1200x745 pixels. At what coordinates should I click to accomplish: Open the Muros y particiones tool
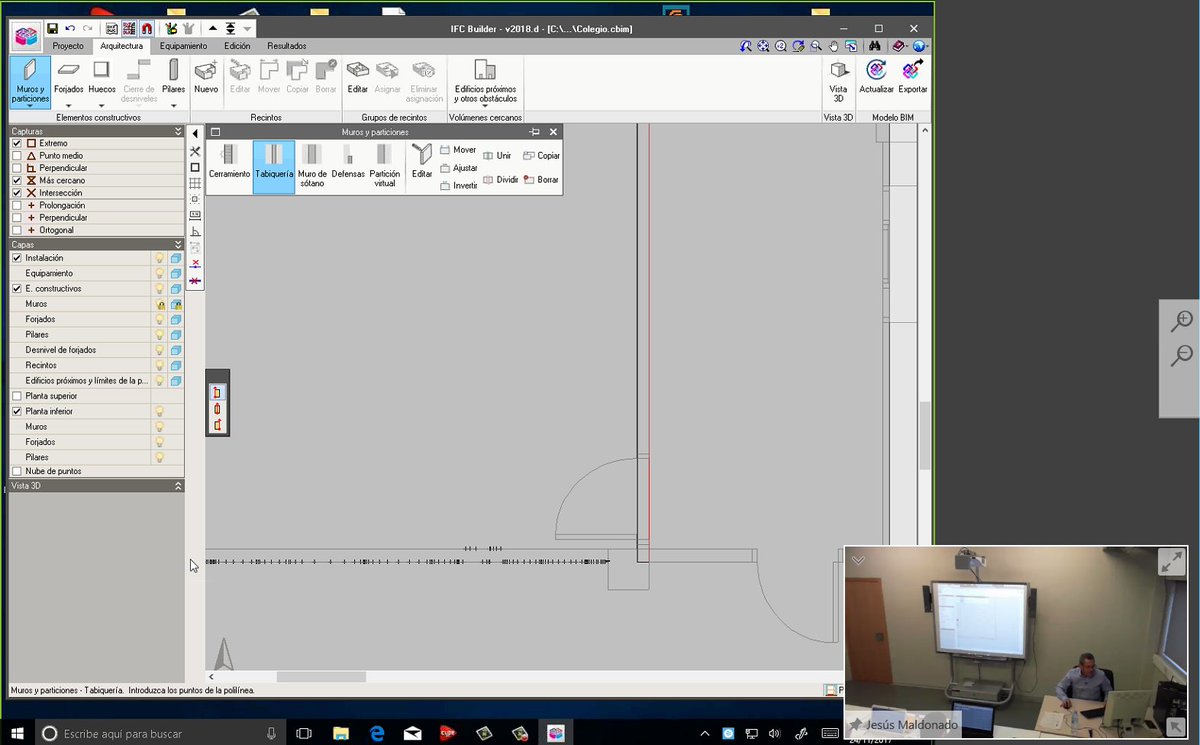click(30, 81)
